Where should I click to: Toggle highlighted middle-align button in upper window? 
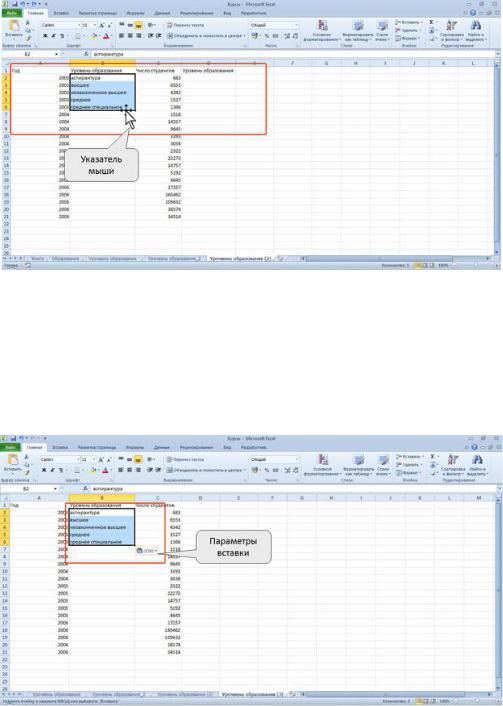coord(138,26)
